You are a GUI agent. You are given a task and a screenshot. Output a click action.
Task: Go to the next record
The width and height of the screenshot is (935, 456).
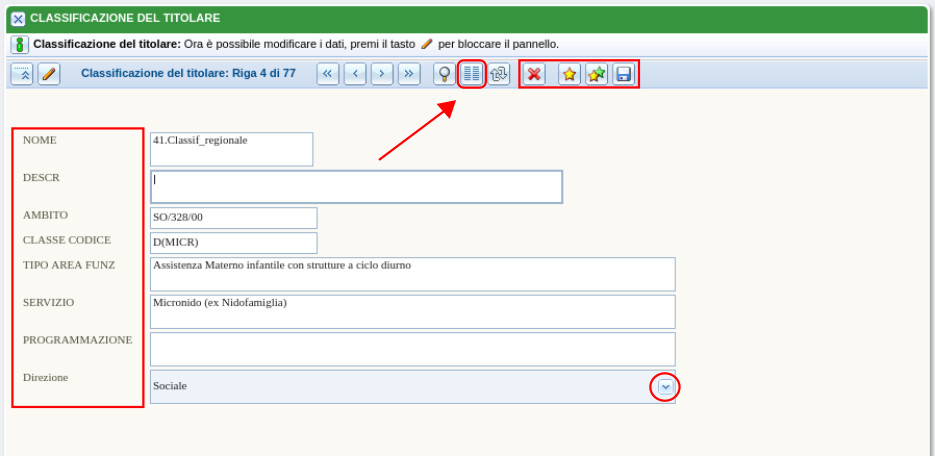(382, 74)
